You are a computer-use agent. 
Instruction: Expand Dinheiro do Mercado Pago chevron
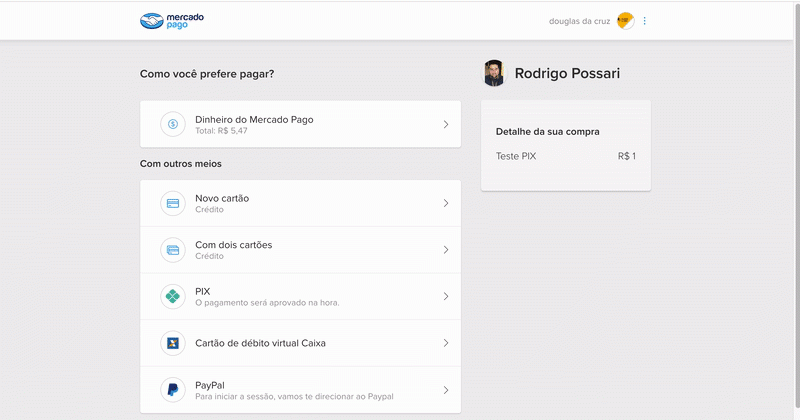click(x=446, y=125)
